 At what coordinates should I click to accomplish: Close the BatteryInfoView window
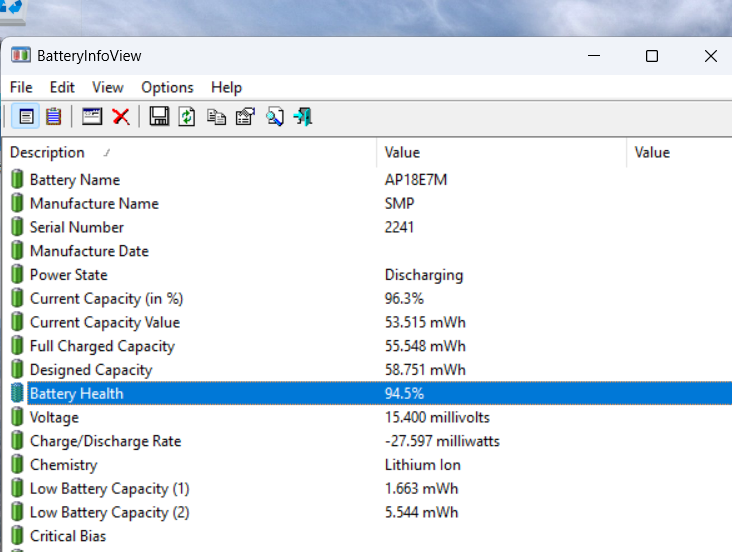(x=711, y=56)
